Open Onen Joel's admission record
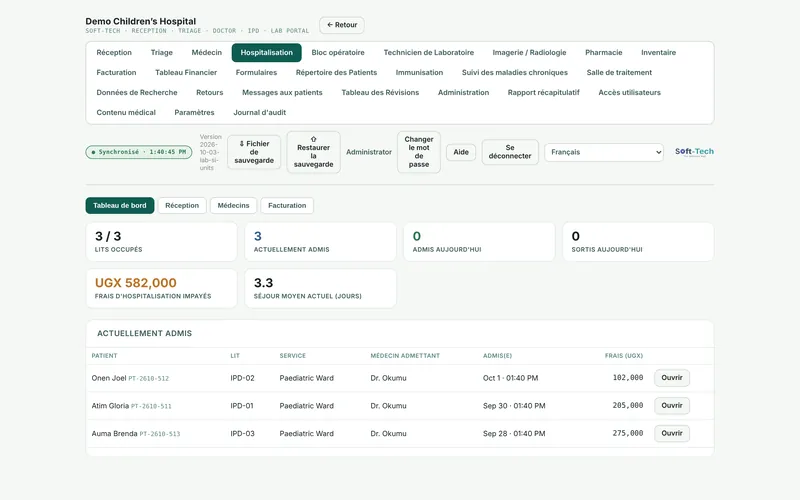Screen dimensions: 800x500 672,378
